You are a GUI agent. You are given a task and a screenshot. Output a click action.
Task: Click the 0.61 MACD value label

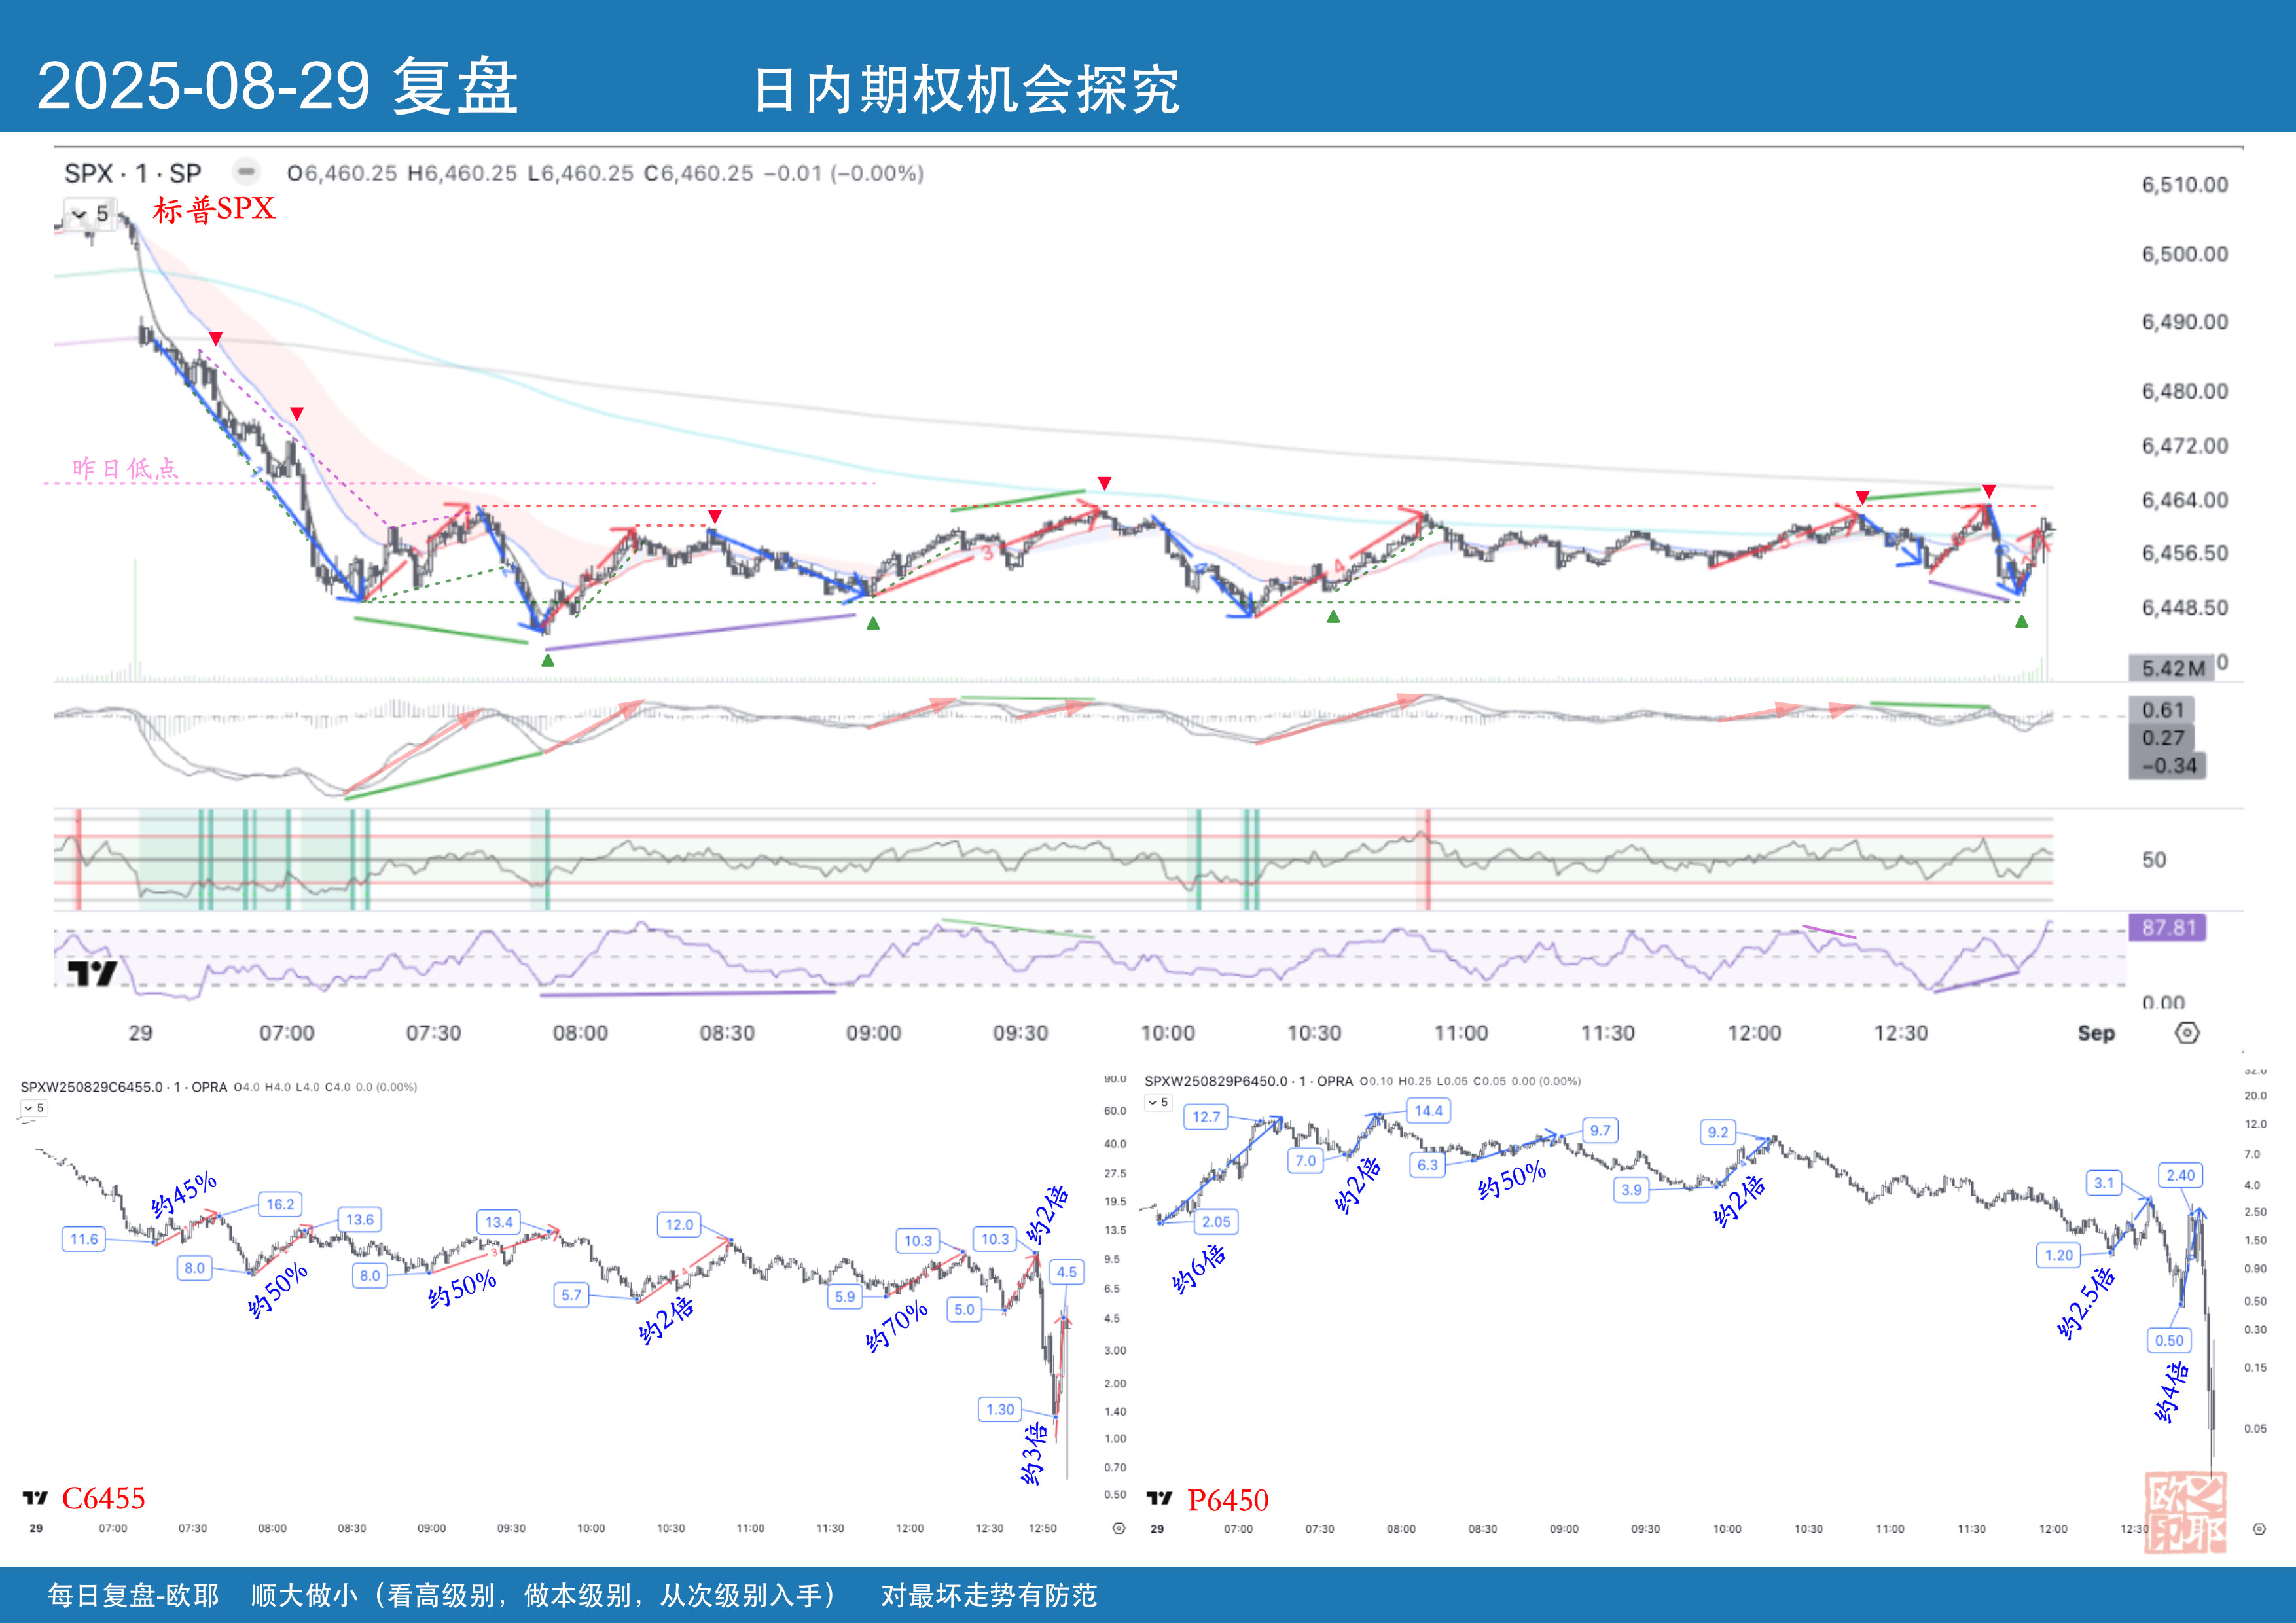click(x=2162, y=710)
